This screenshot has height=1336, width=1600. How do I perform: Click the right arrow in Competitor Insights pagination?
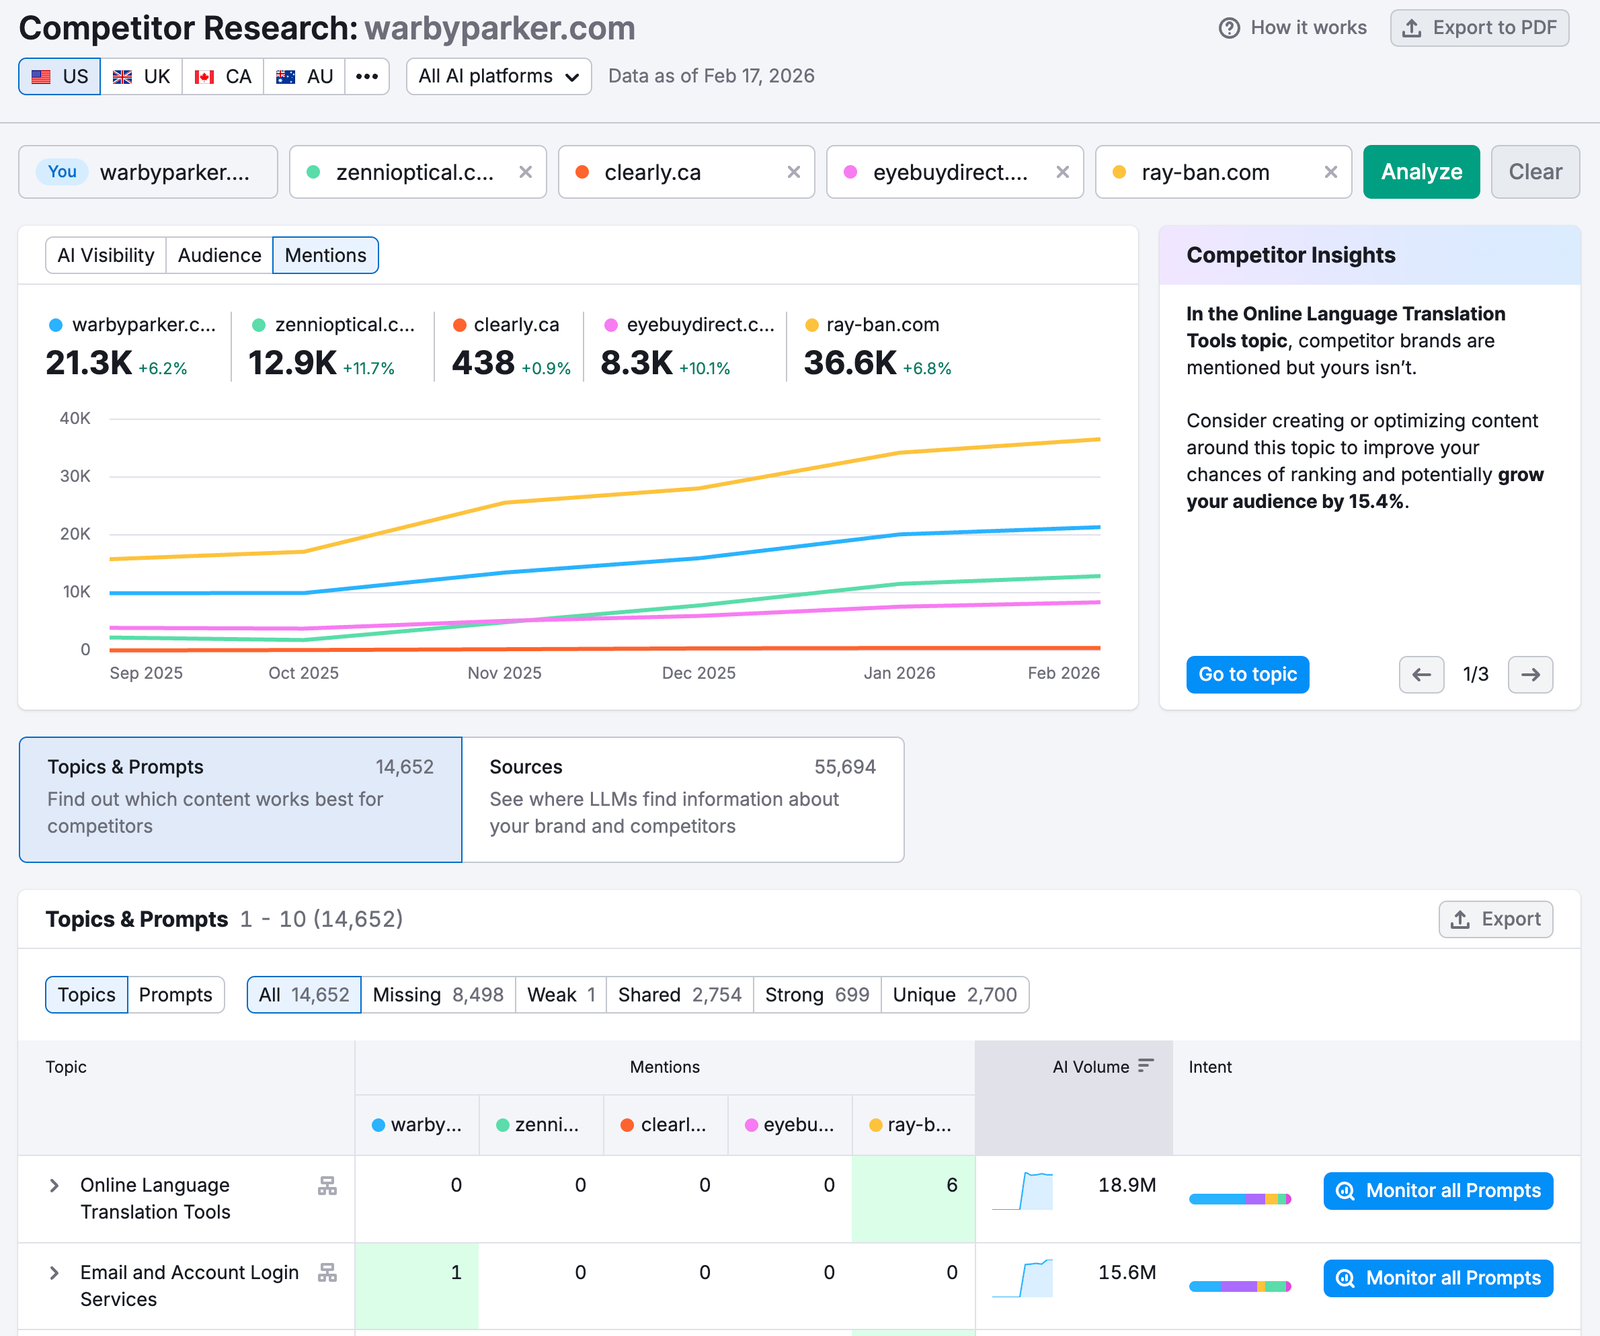1530,674
